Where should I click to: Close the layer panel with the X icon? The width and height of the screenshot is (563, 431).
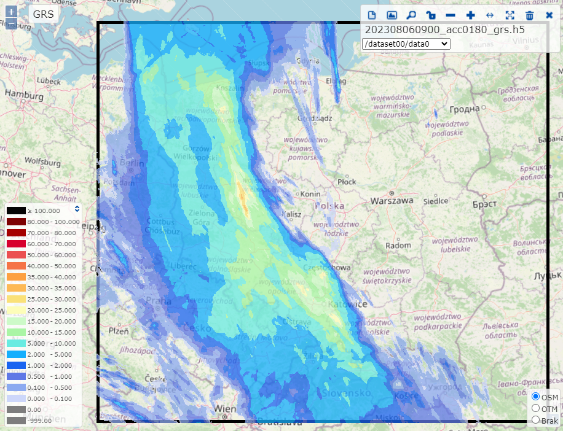click(549, 15)
